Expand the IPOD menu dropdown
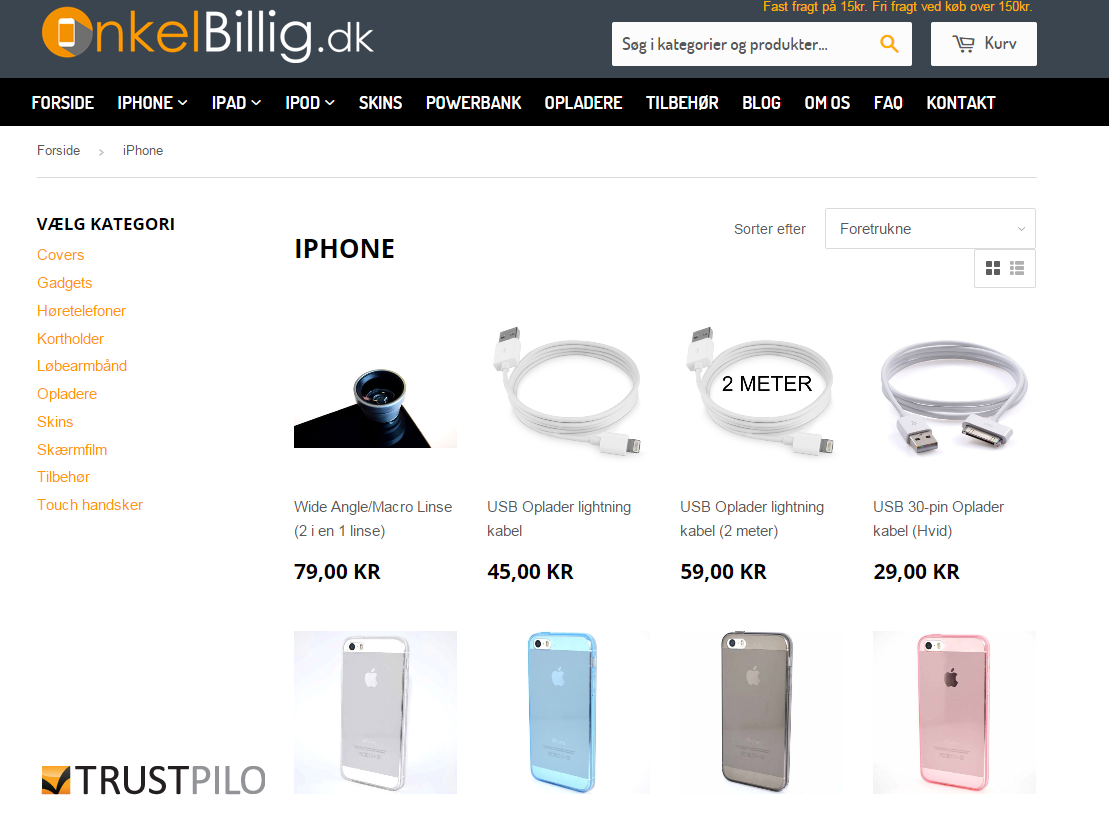Image resolution: width=1109 pixels, height=818 pixels. 310,103
